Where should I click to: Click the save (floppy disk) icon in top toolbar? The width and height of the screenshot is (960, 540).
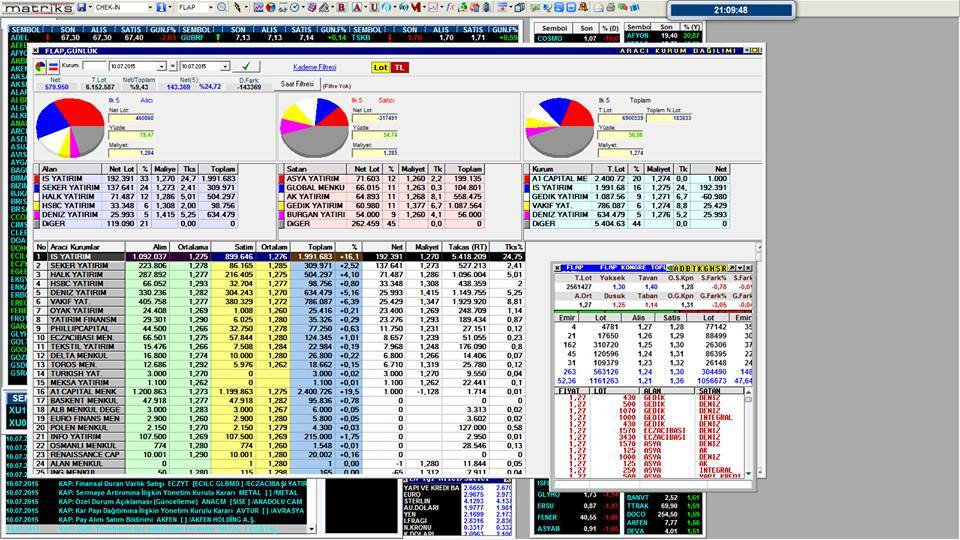tap(80, 7)
